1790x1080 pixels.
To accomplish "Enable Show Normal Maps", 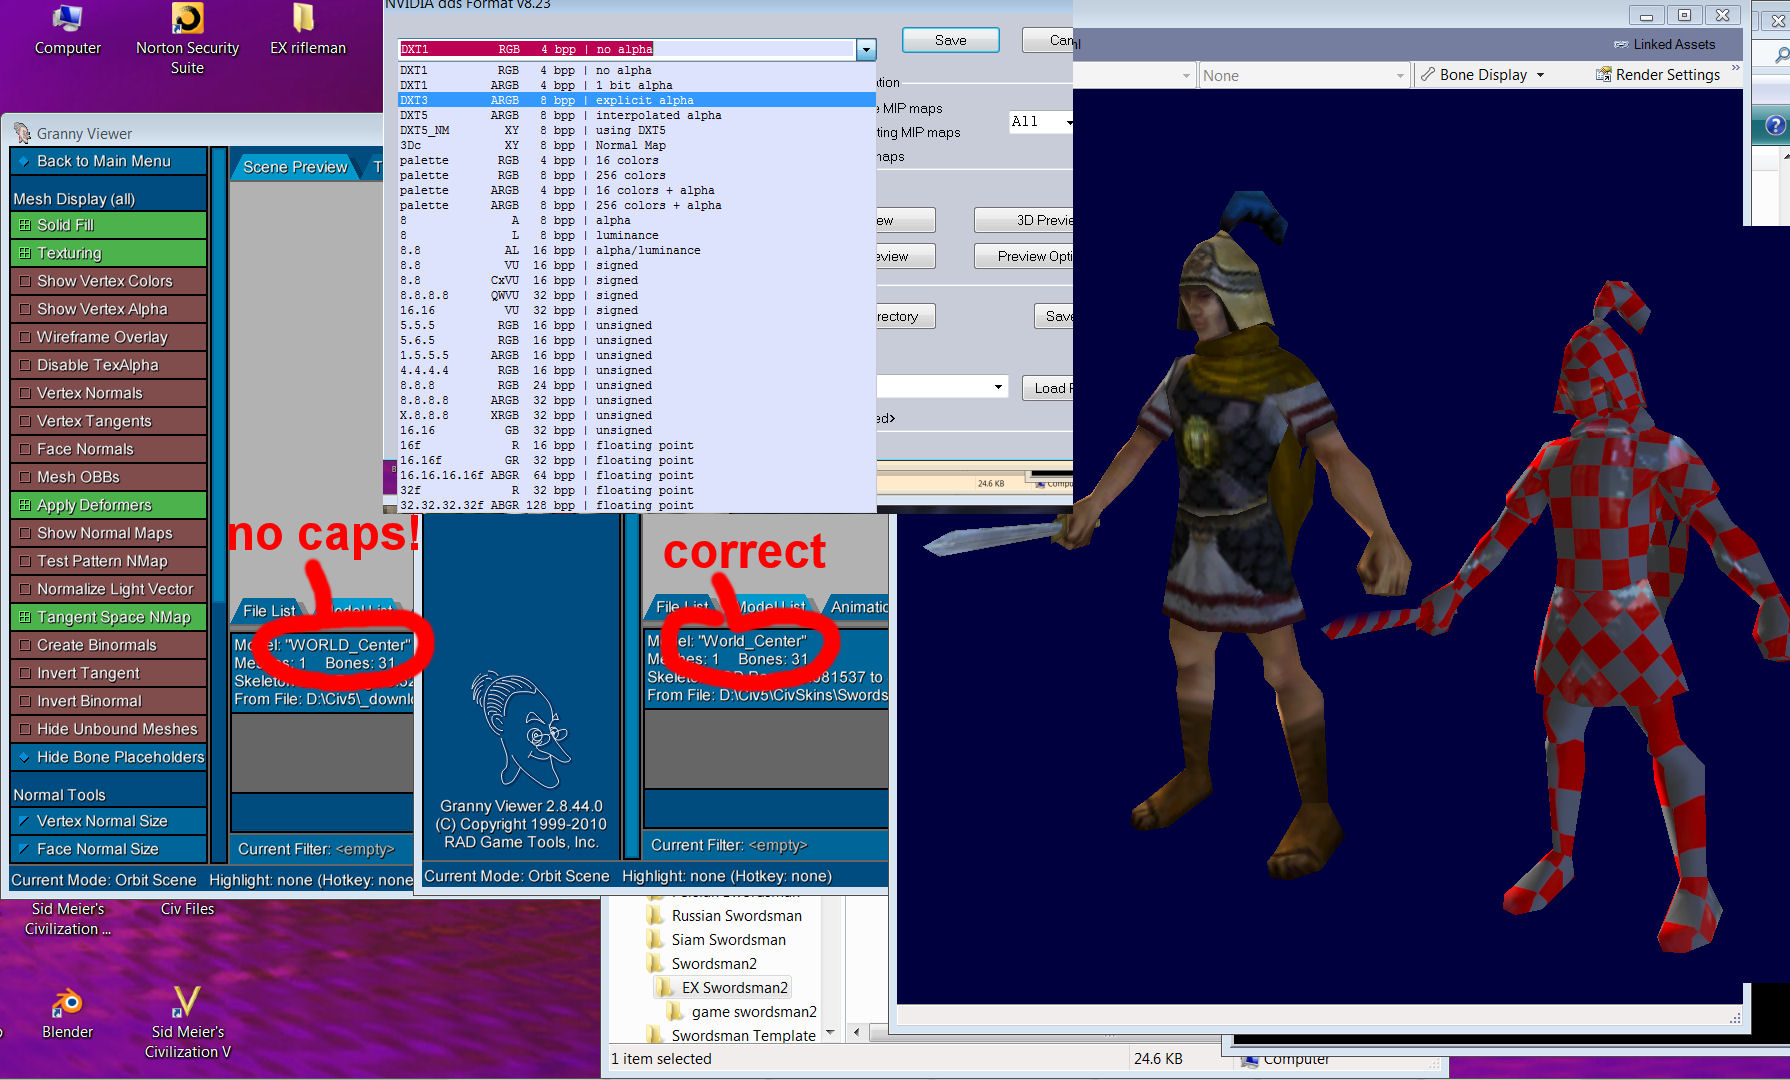I will coord(108,533).
